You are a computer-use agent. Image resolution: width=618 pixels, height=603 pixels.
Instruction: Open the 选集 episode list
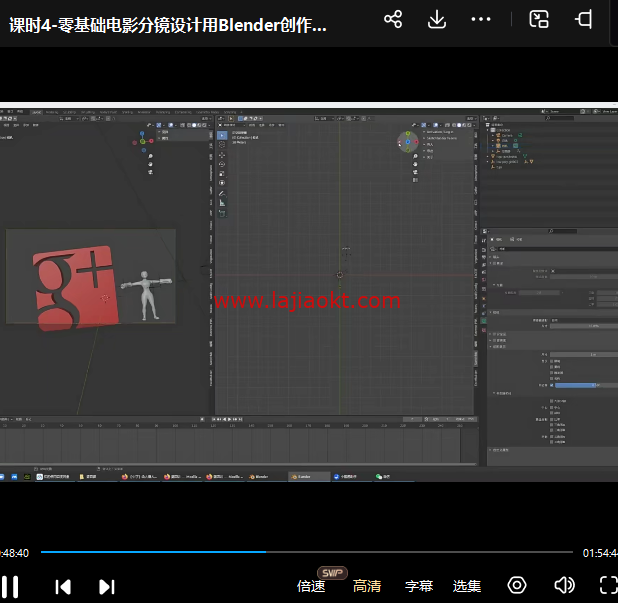467,586
